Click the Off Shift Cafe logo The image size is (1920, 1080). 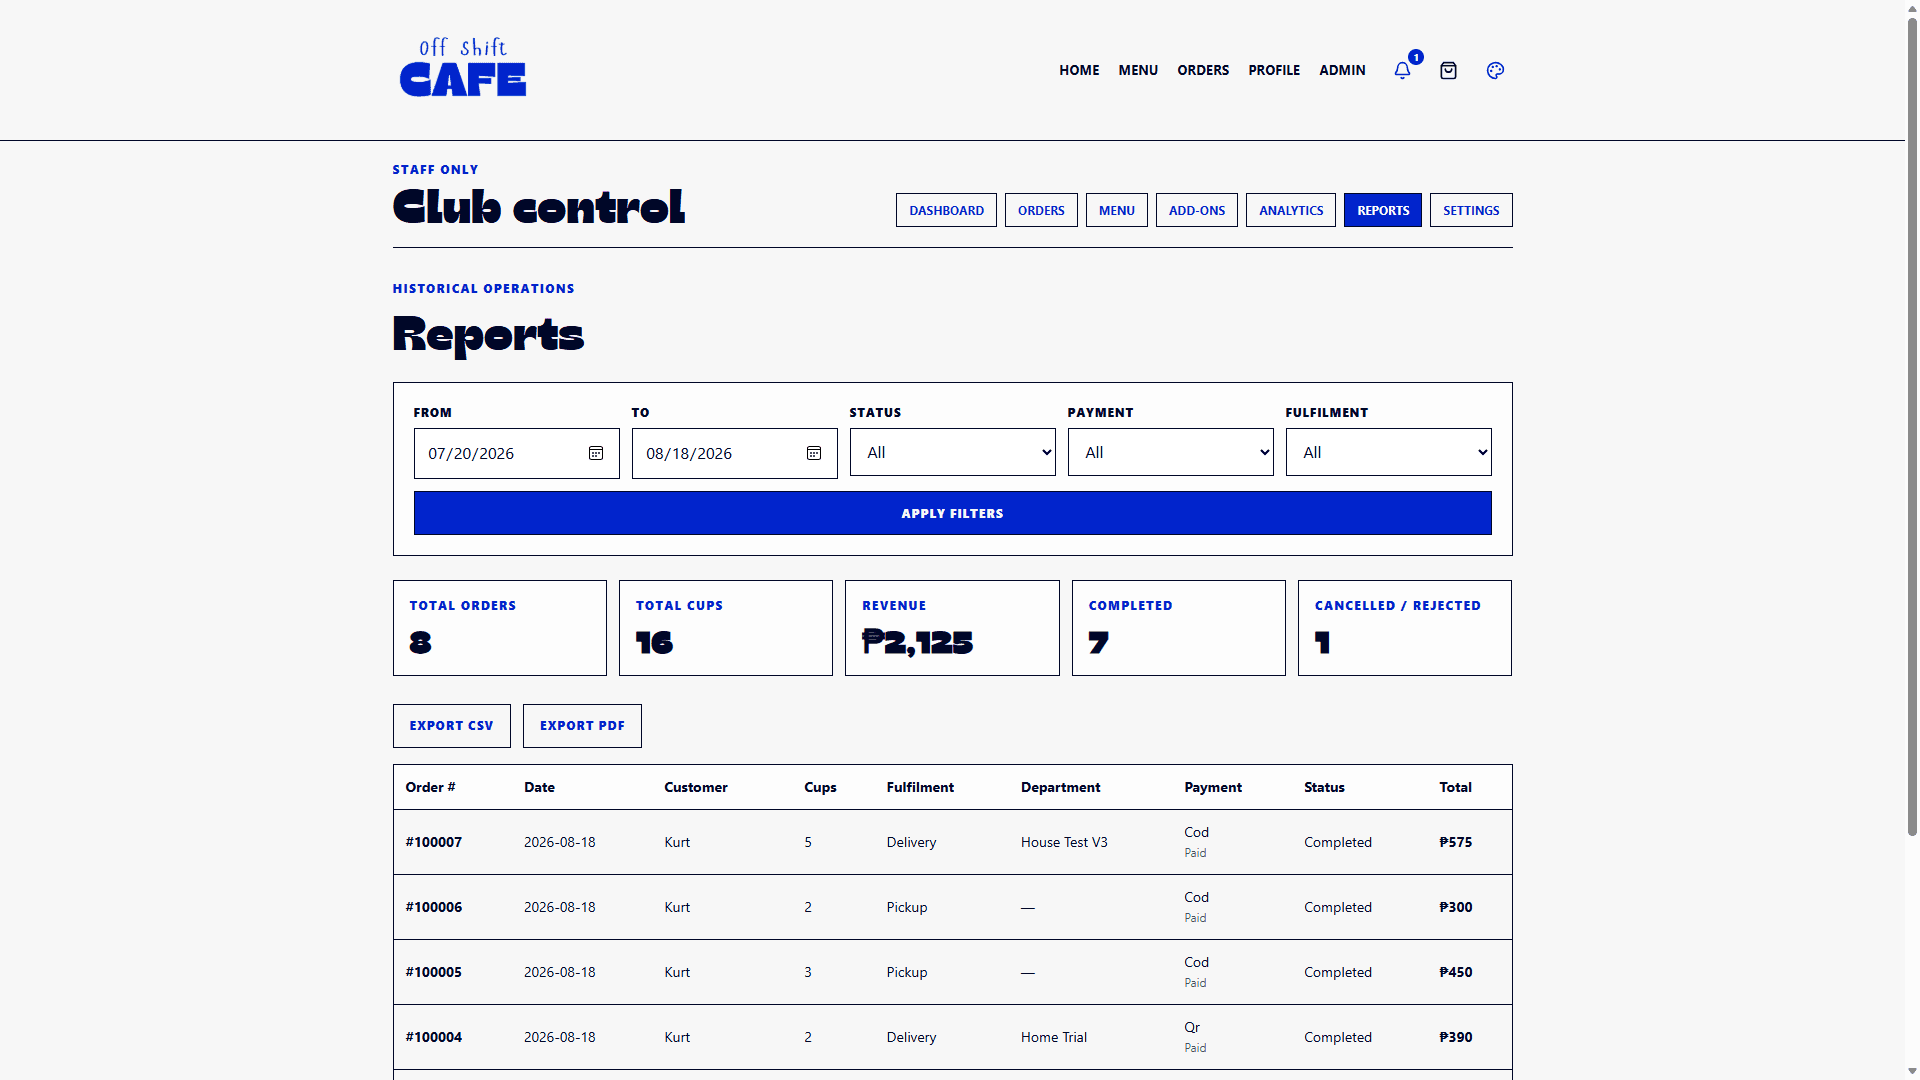coord(463,69)
